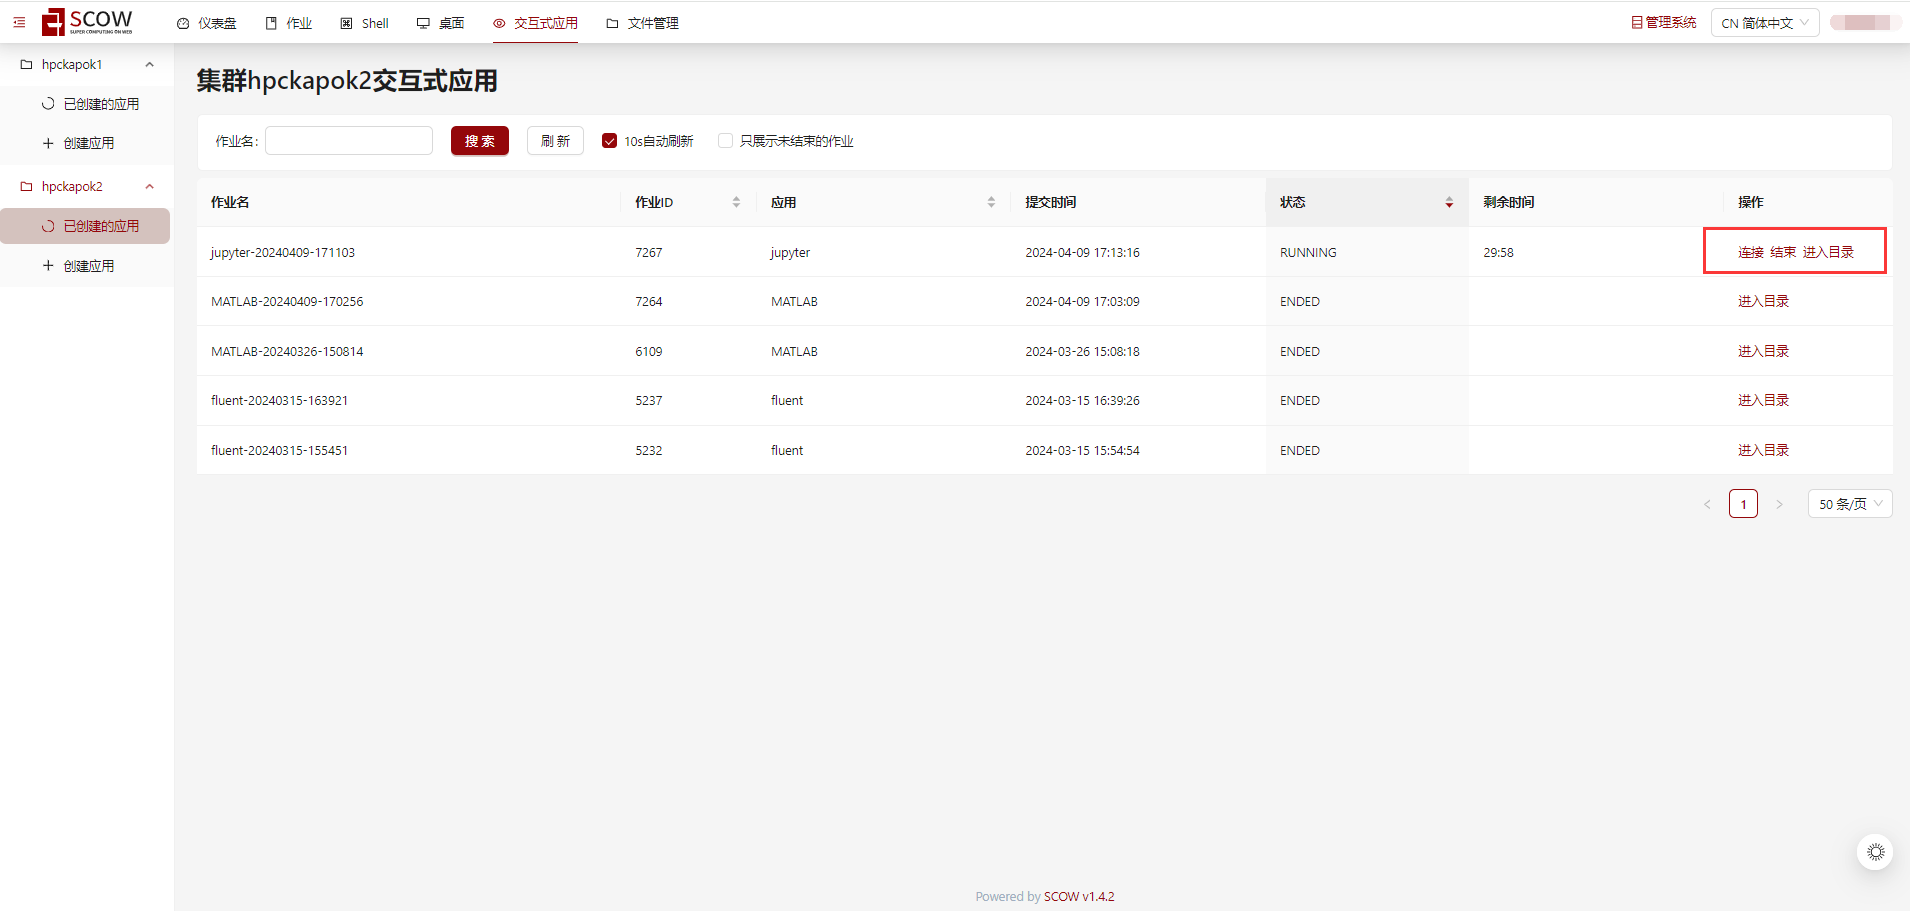Screen dimensions: 1910x911
Task: Click 进入目录 for fluent-20240315-155451
Action: pyautogui.click(x=1763, y=450)
